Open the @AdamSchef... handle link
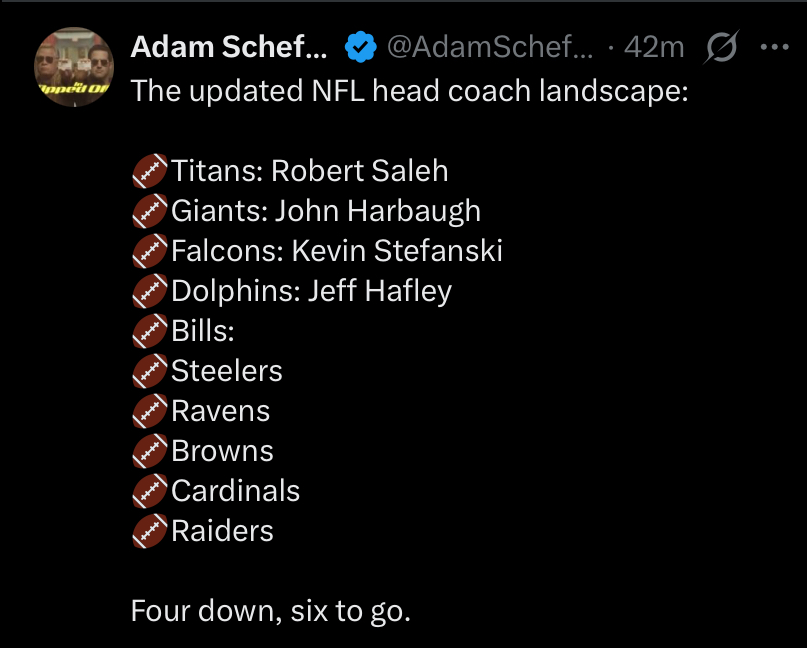This screenshot has height=648, width=807. [489, 46]
